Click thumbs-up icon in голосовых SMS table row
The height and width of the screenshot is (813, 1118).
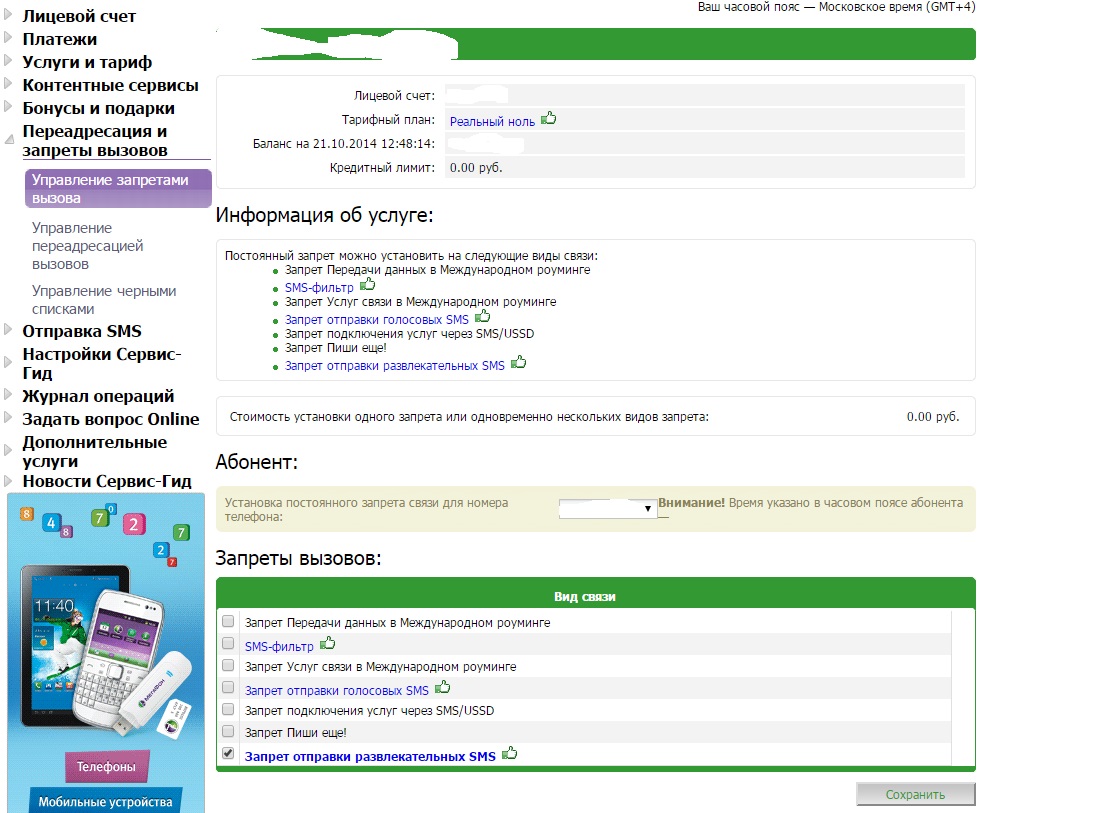tap(443, 688)
